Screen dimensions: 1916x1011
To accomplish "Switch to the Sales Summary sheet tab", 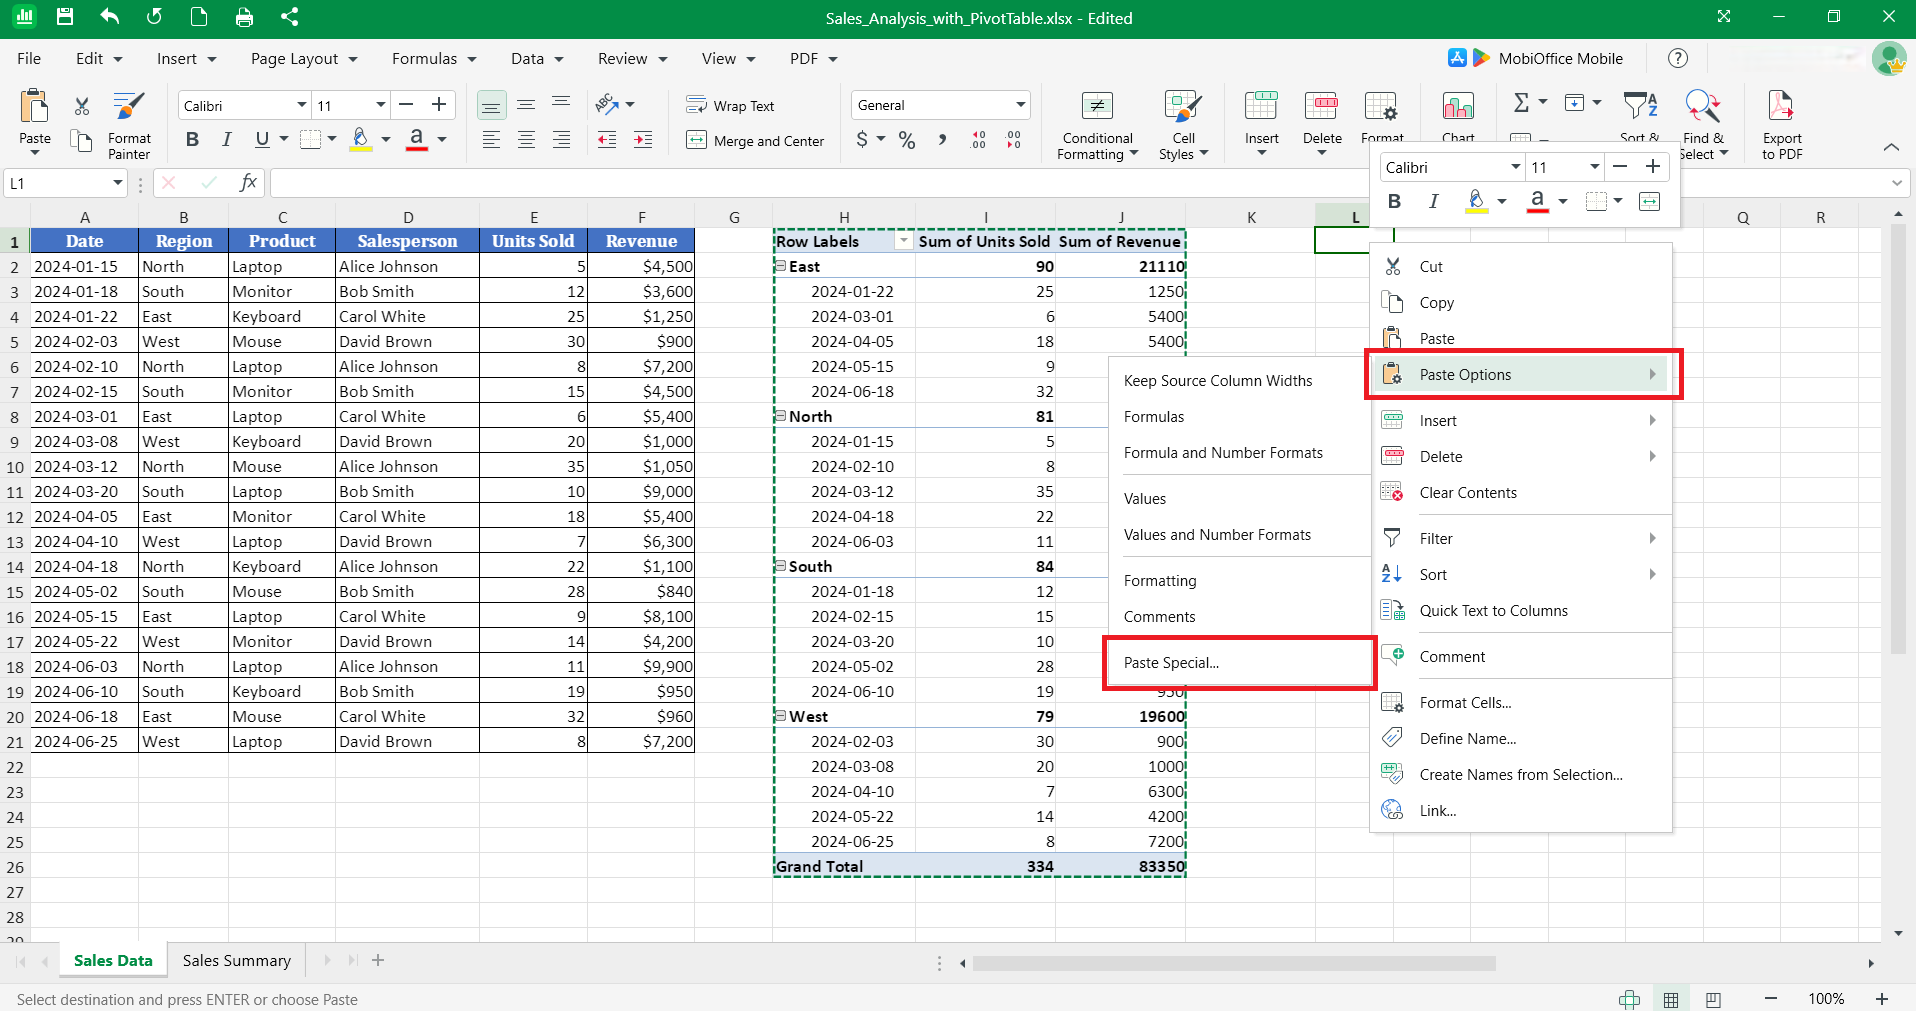I will (236, 960).
